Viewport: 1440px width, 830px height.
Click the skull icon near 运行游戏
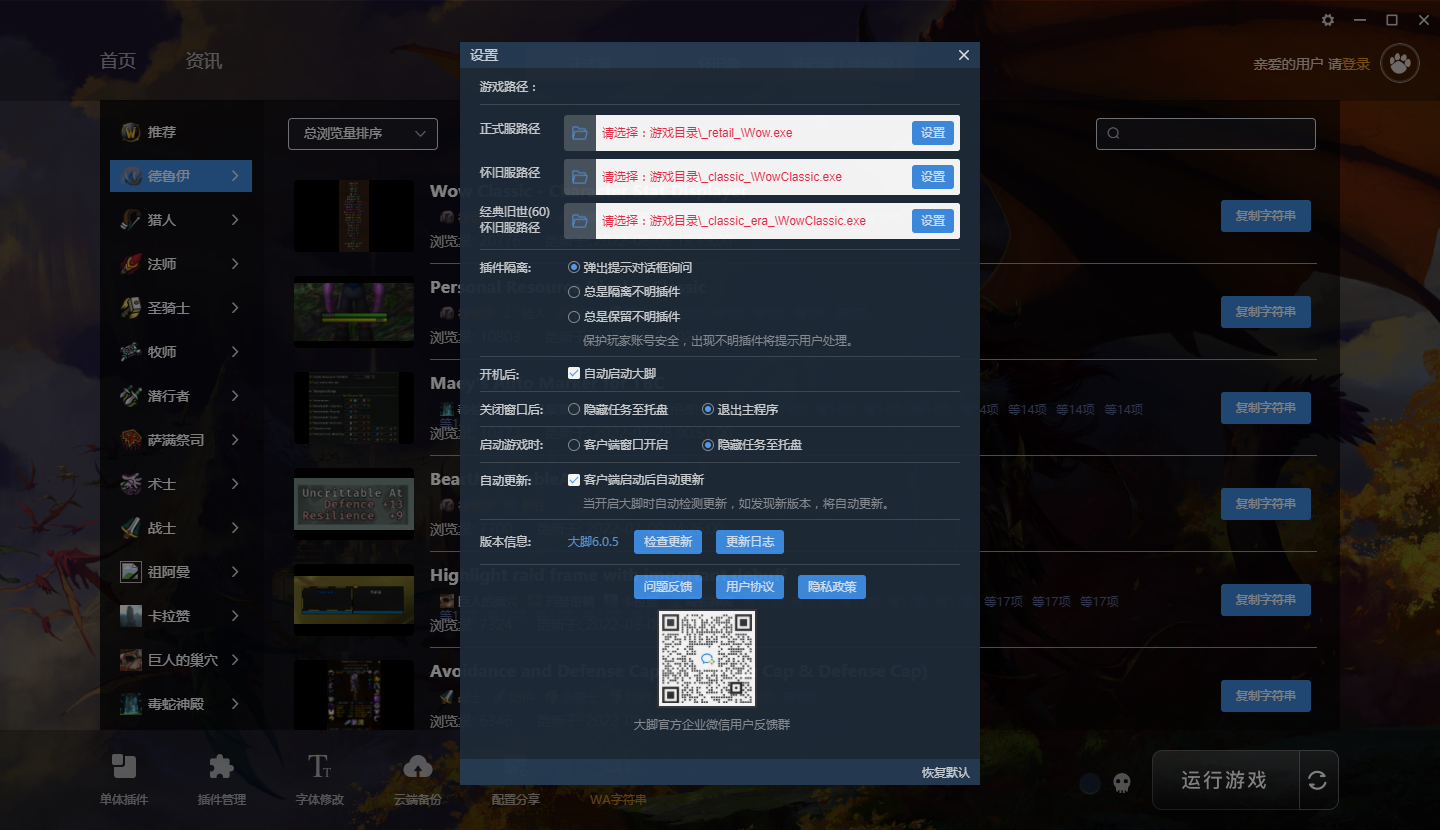[x=1122, y=783]
